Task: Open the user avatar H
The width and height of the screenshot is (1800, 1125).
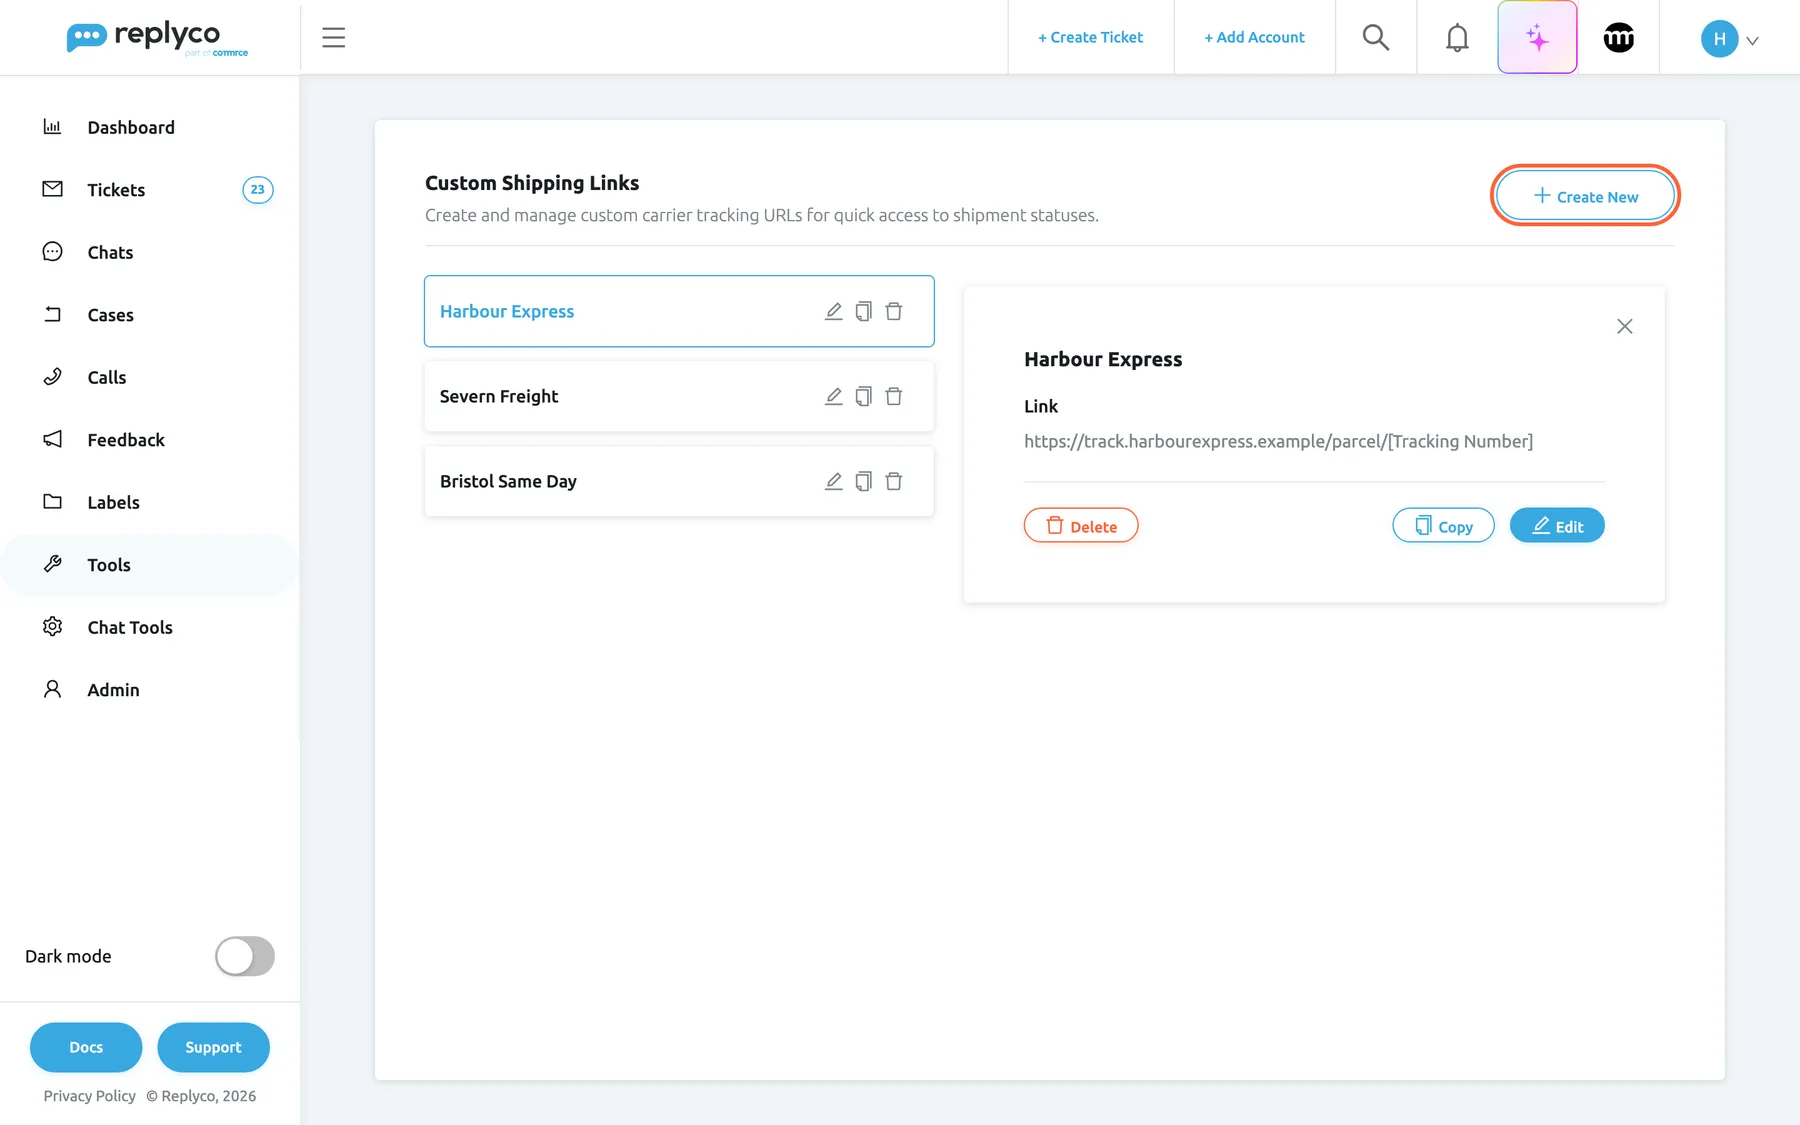Action: [x=1719, y=39]
